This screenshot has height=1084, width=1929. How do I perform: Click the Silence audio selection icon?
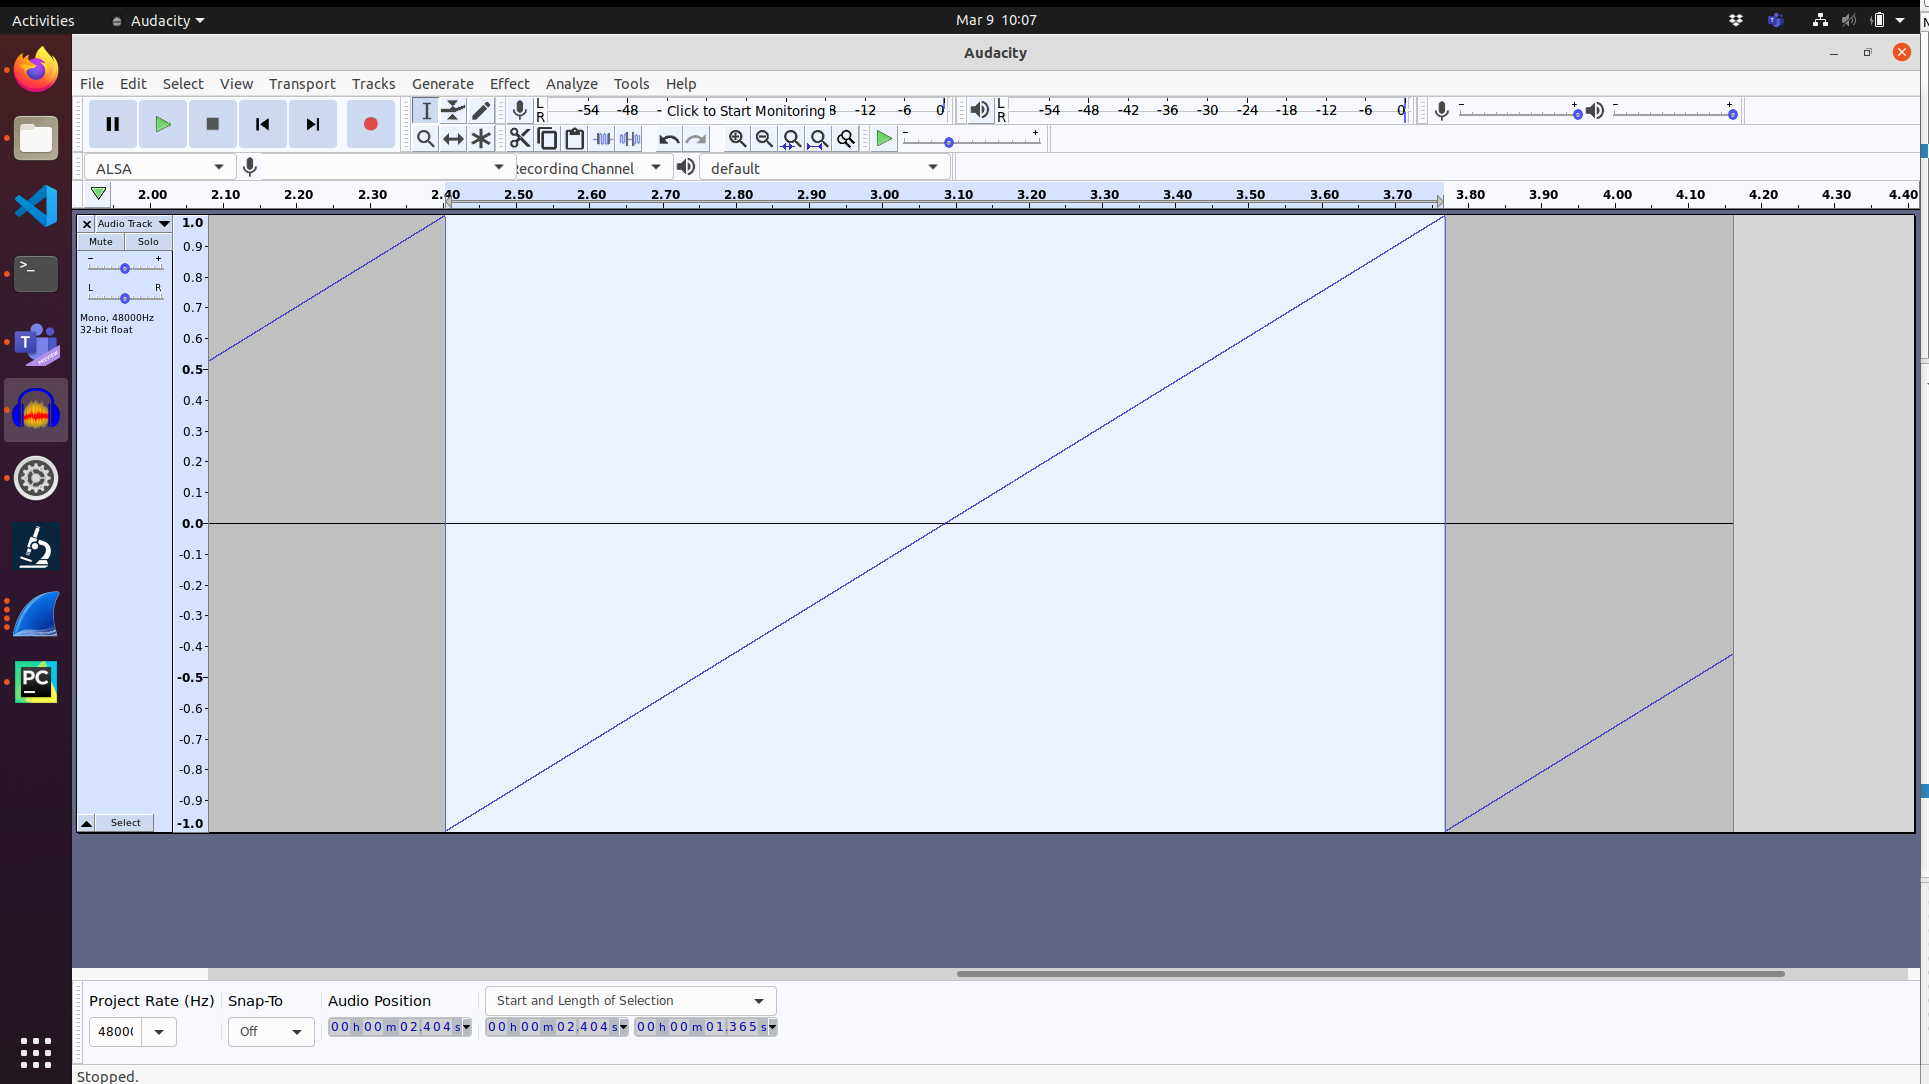point(629,139)
